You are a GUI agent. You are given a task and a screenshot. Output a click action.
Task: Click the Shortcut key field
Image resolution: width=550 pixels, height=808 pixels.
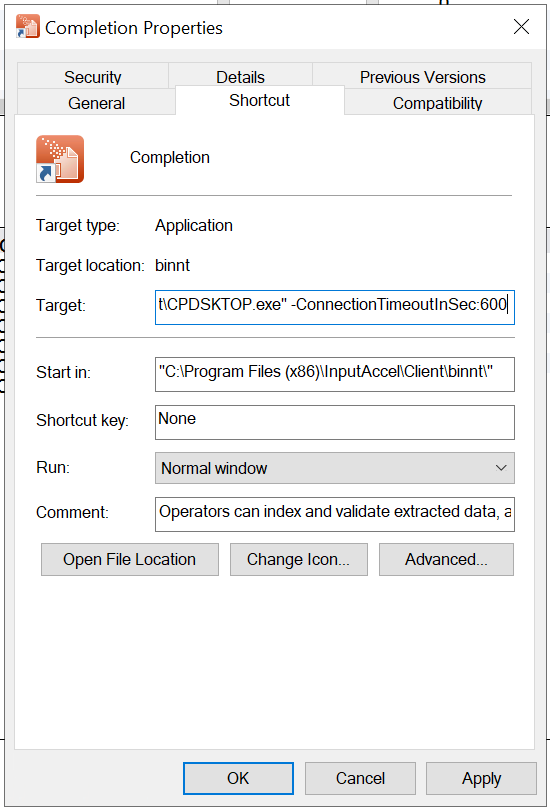335,422
